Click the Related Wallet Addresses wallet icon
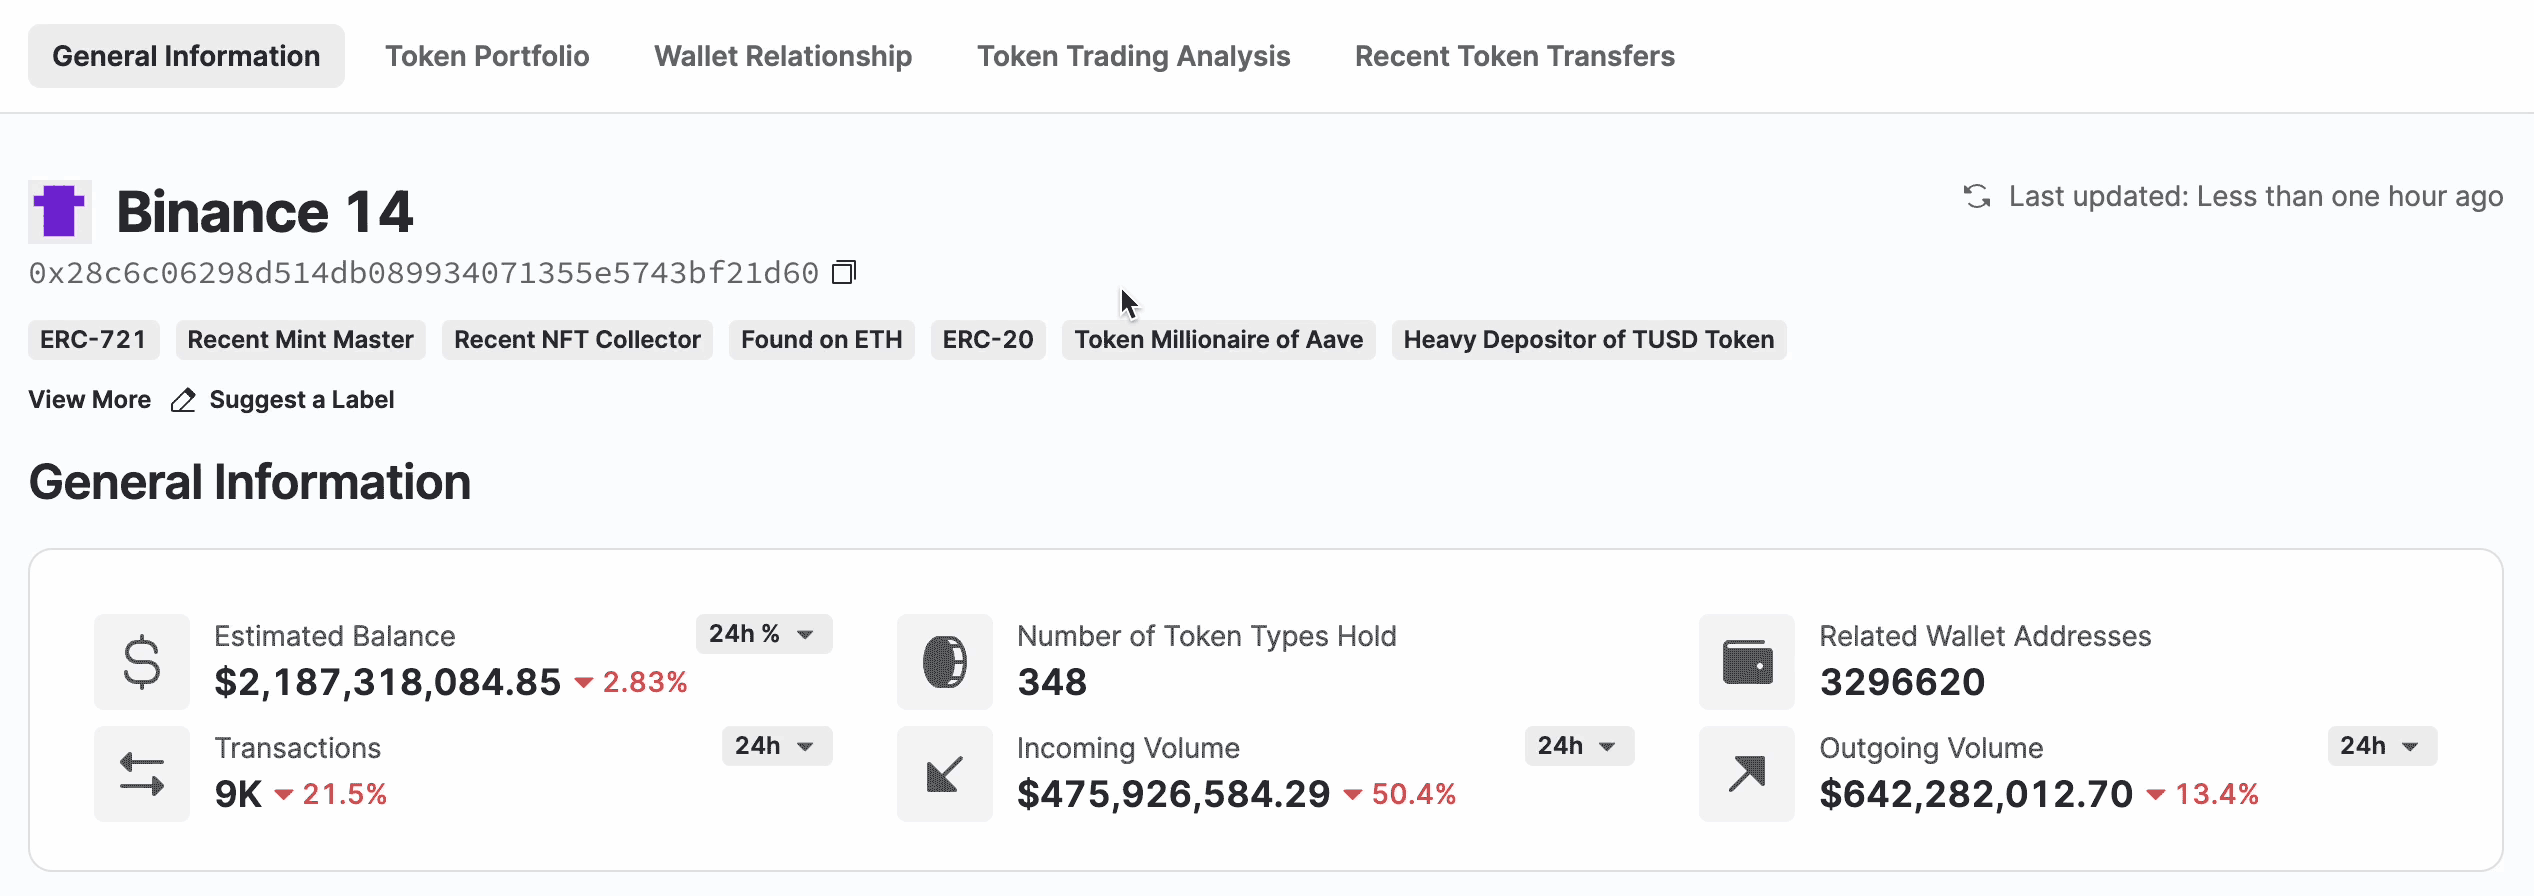Screen dimensions: 2534x896 point(1747,662)
